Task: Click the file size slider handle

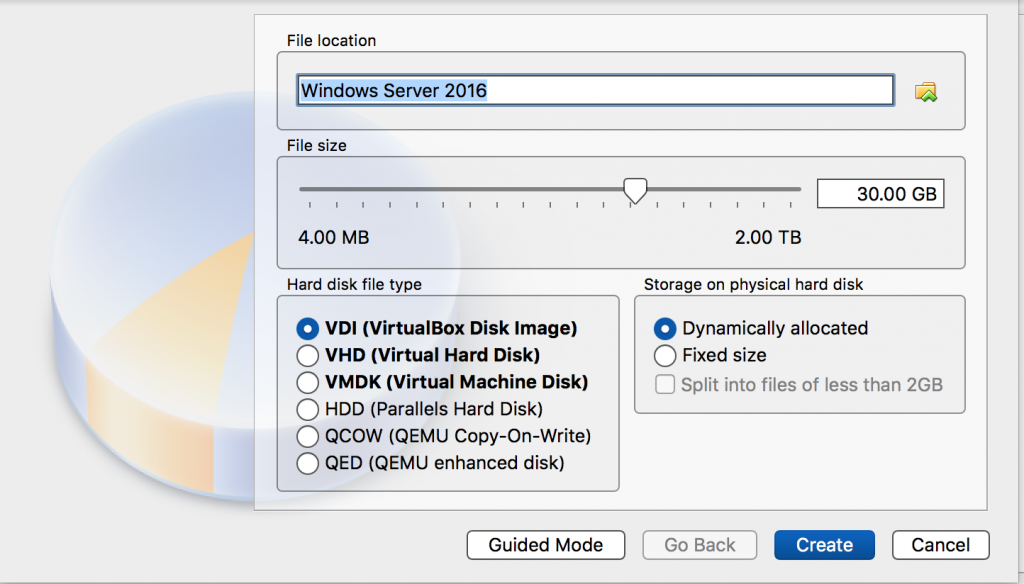Action: tap(636, 190)
